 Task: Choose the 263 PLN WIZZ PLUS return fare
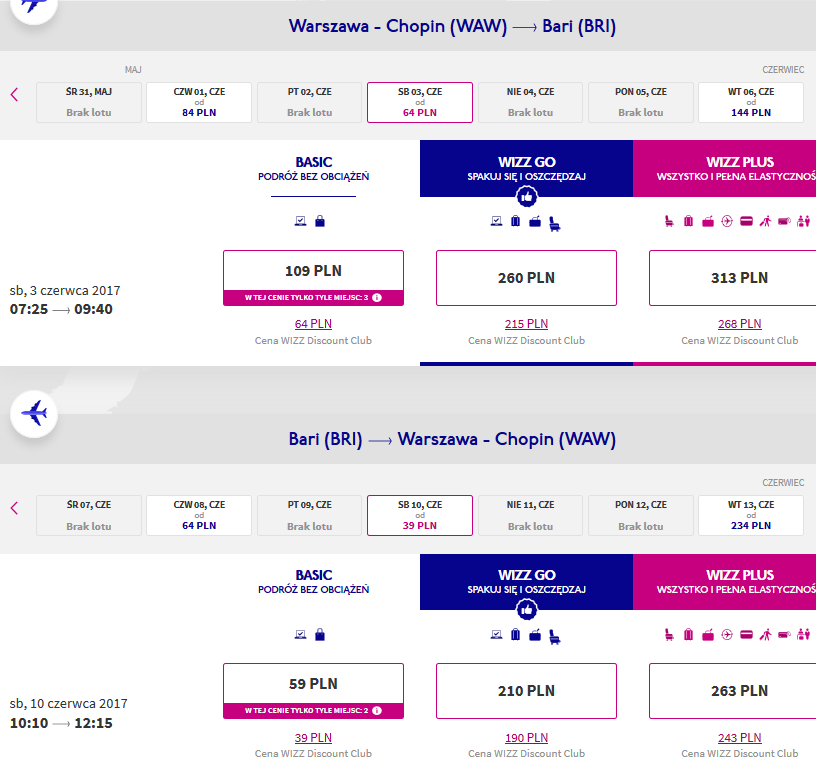click(734, 691)
